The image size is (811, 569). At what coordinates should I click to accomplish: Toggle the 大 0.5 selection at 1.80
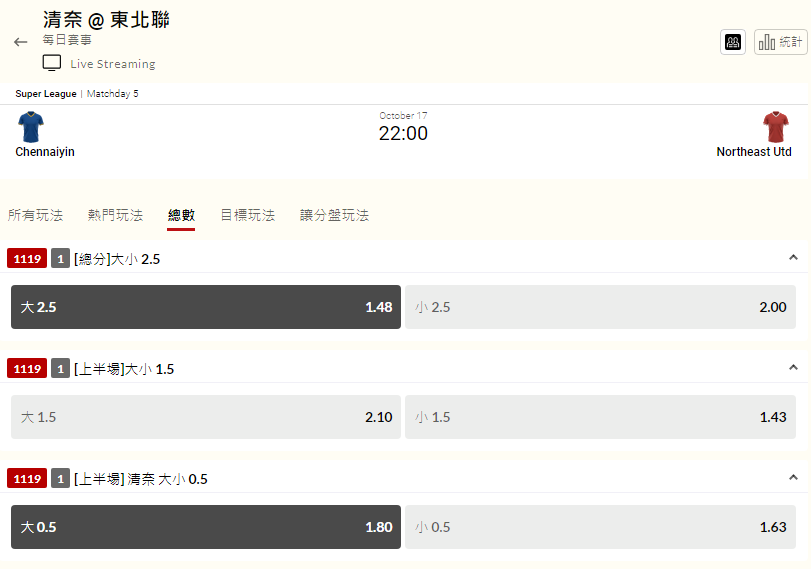[x=206, y=527]
